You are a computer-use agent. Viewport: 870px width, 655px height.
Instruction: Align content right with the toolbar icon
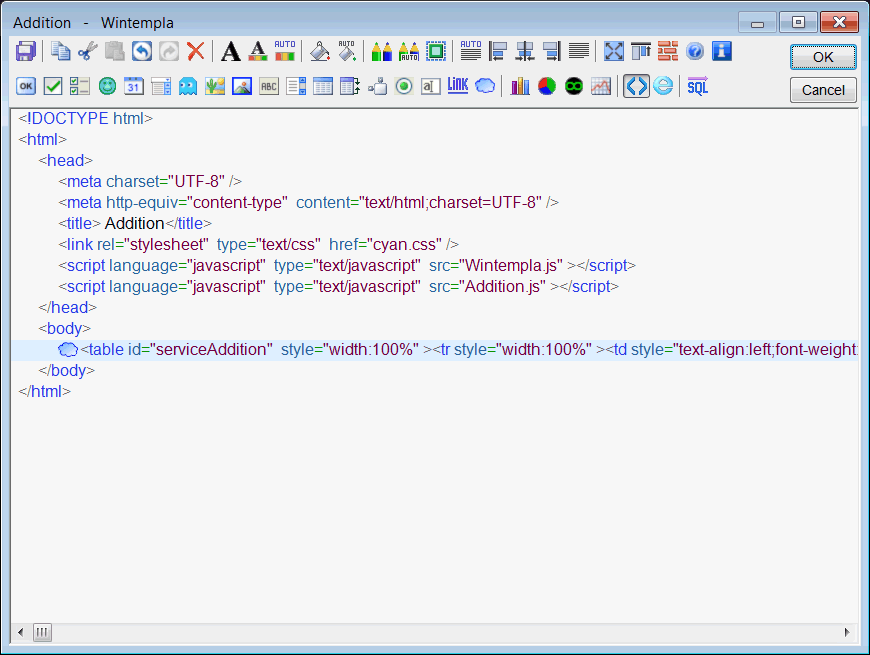[552, 52]
